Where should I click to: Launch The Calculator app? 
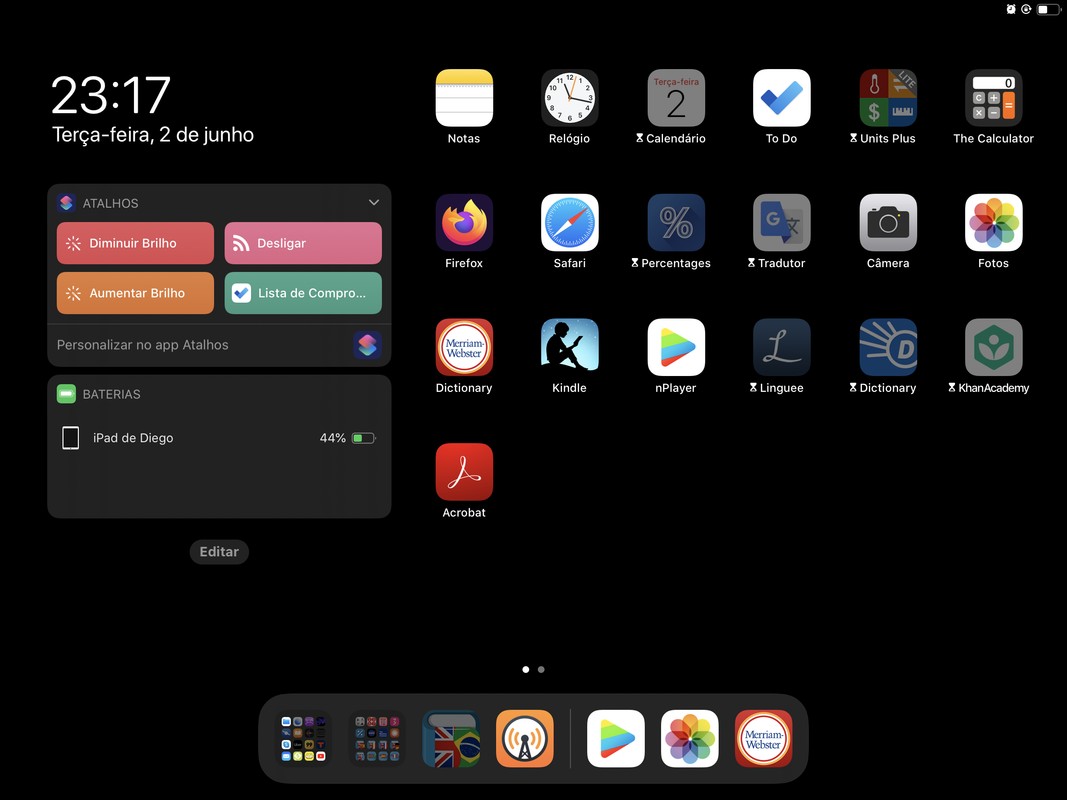994,98
